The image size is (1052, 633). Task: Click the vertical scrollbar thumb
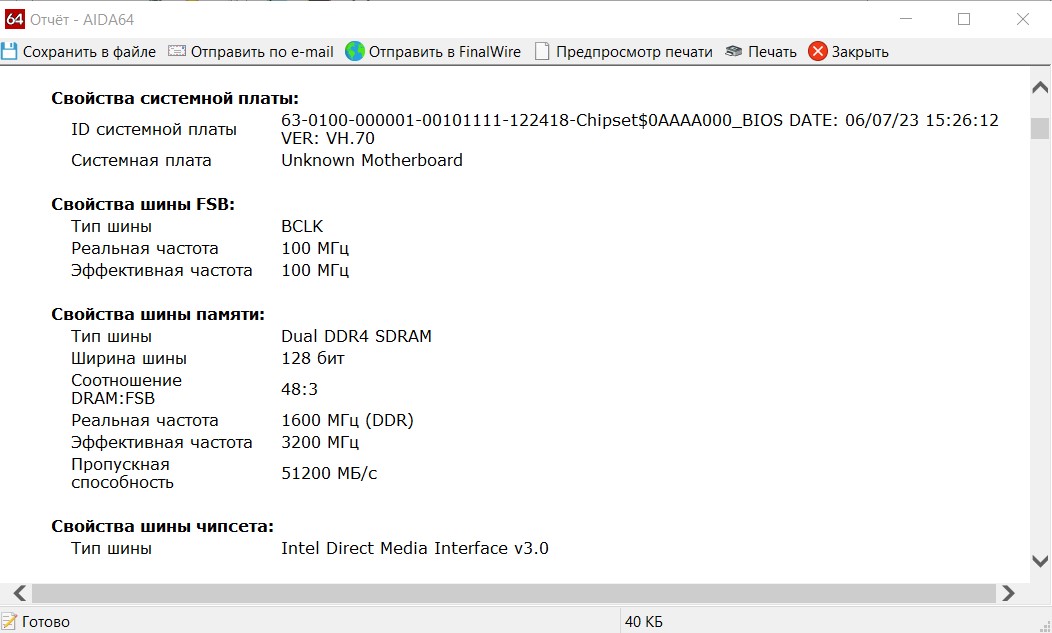click(1040, 128)
